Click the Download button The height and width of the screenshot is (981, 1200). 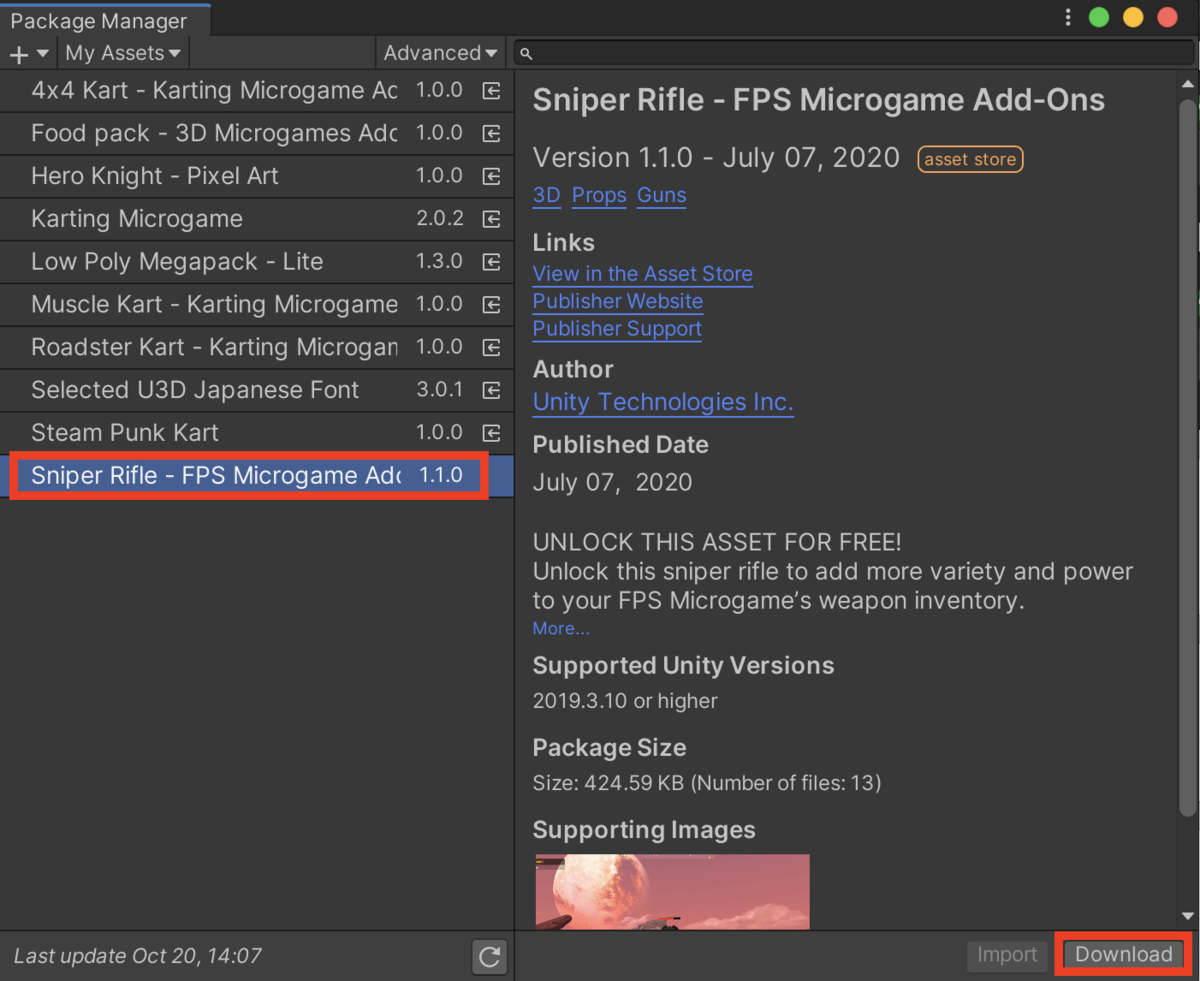tap(1123, 955)
